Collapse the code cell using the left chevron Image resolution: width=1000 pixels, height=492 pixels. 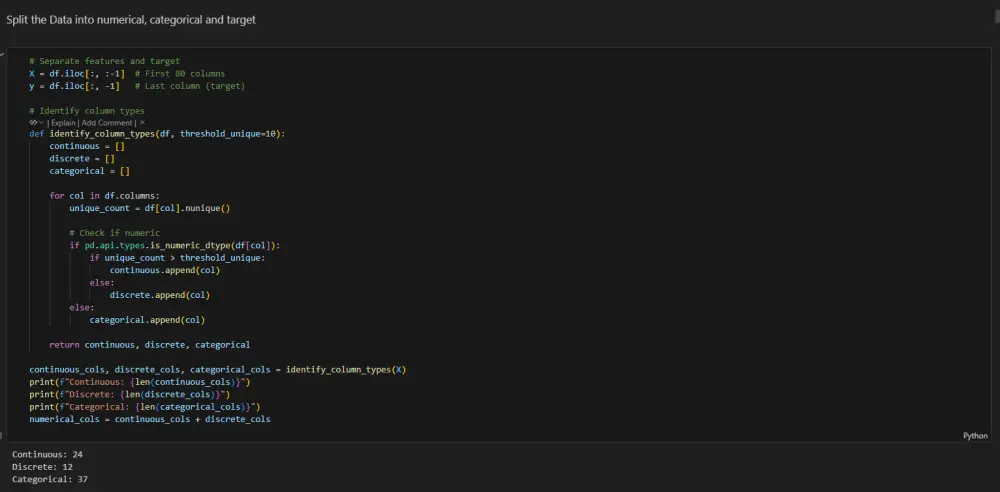click(3, 54)
